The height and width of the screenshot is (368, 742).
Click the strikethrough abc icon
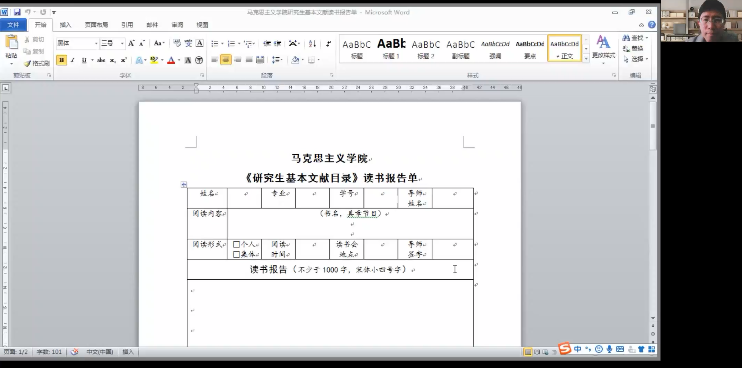point(101,60)
